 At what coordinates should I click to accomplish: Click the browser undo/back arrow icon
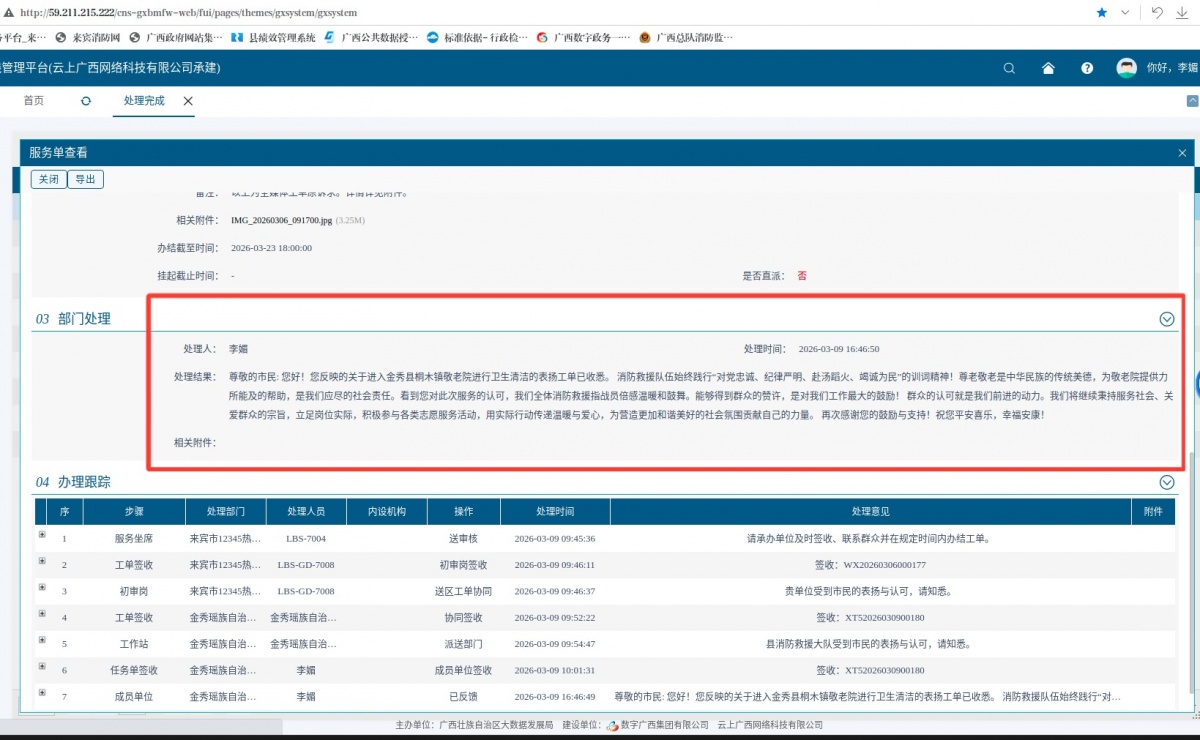click(x=1157, y=13)
